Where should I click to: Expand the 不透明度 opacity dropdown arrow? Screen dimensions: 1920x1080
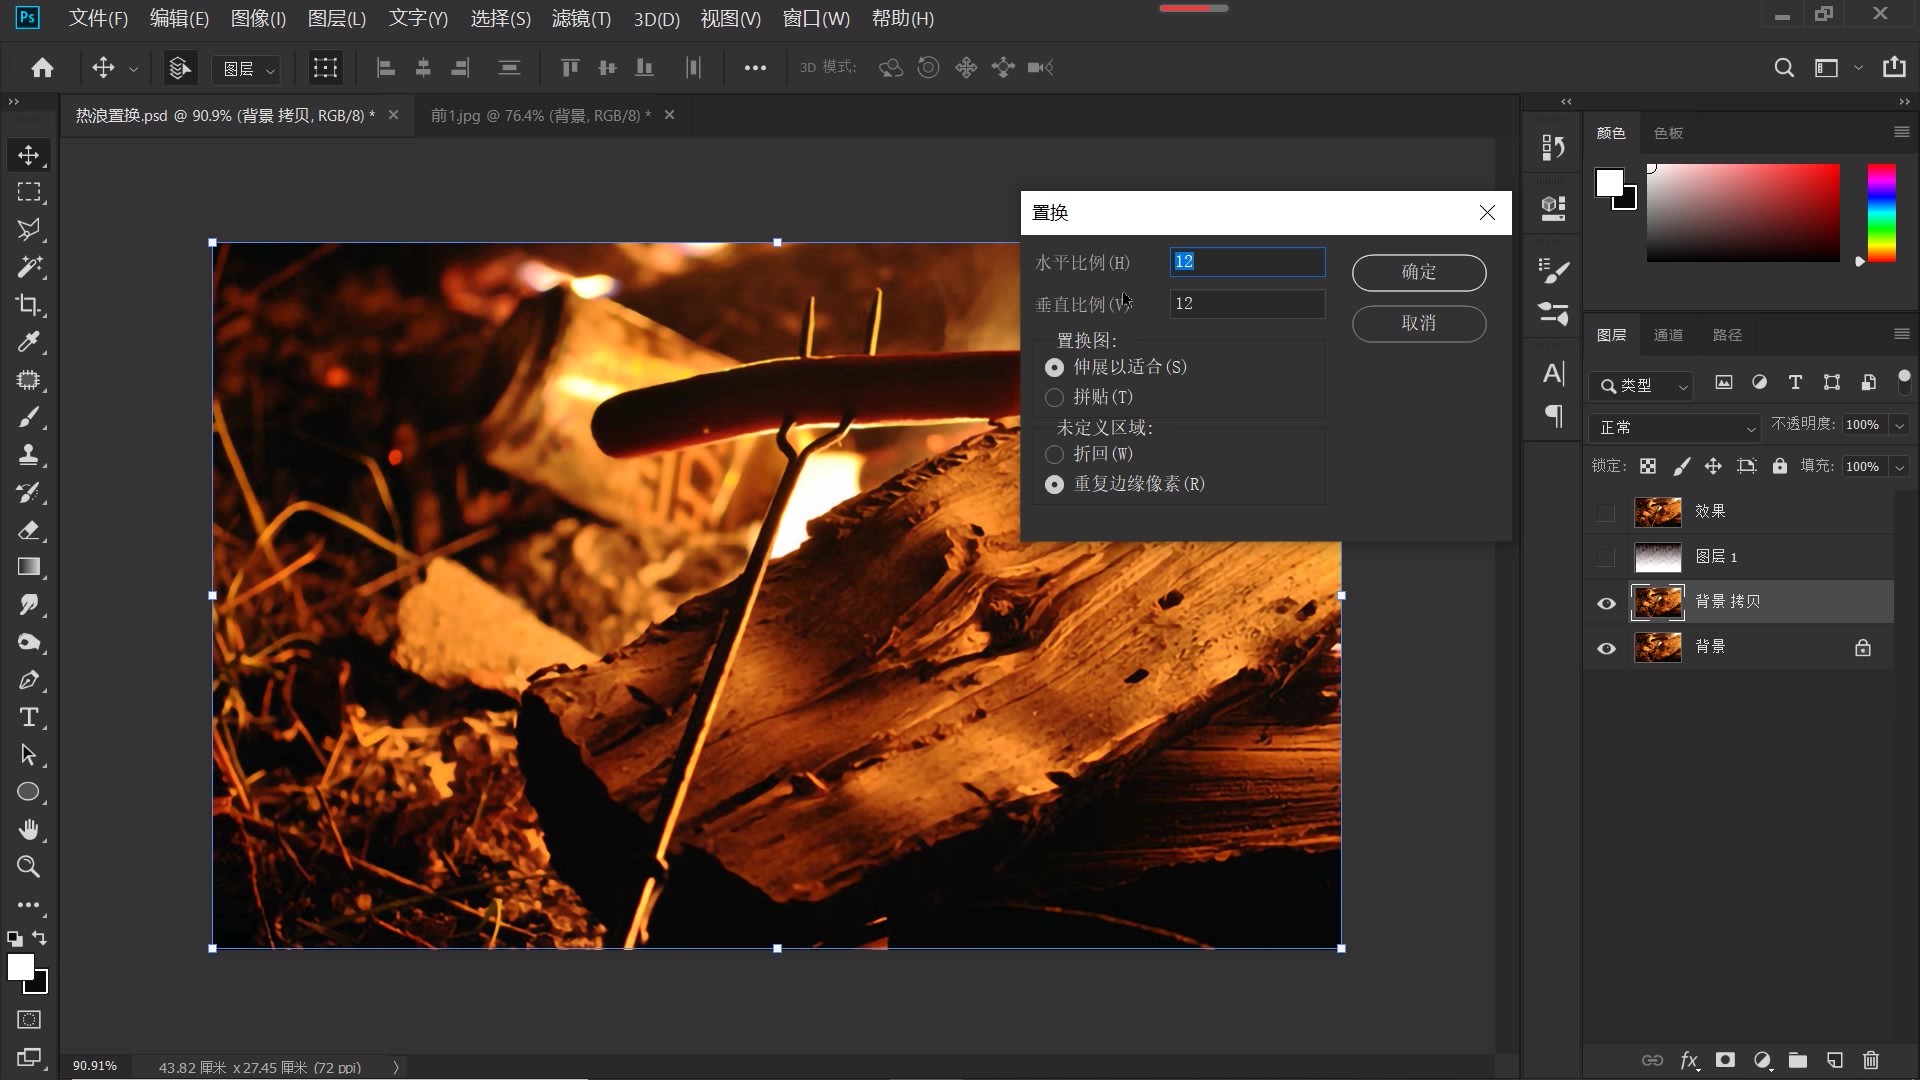coord(1899,426)
